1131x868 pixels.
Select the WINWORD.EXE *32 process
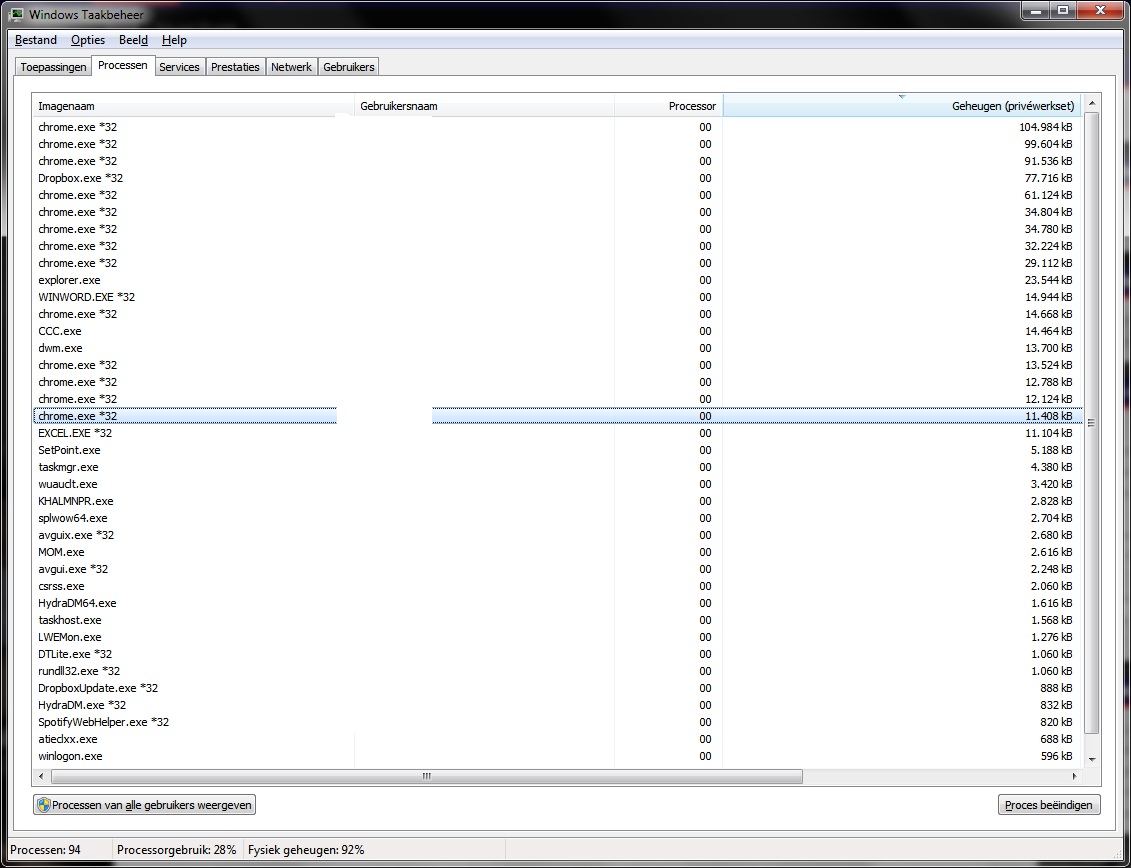(x=557, y=297)
